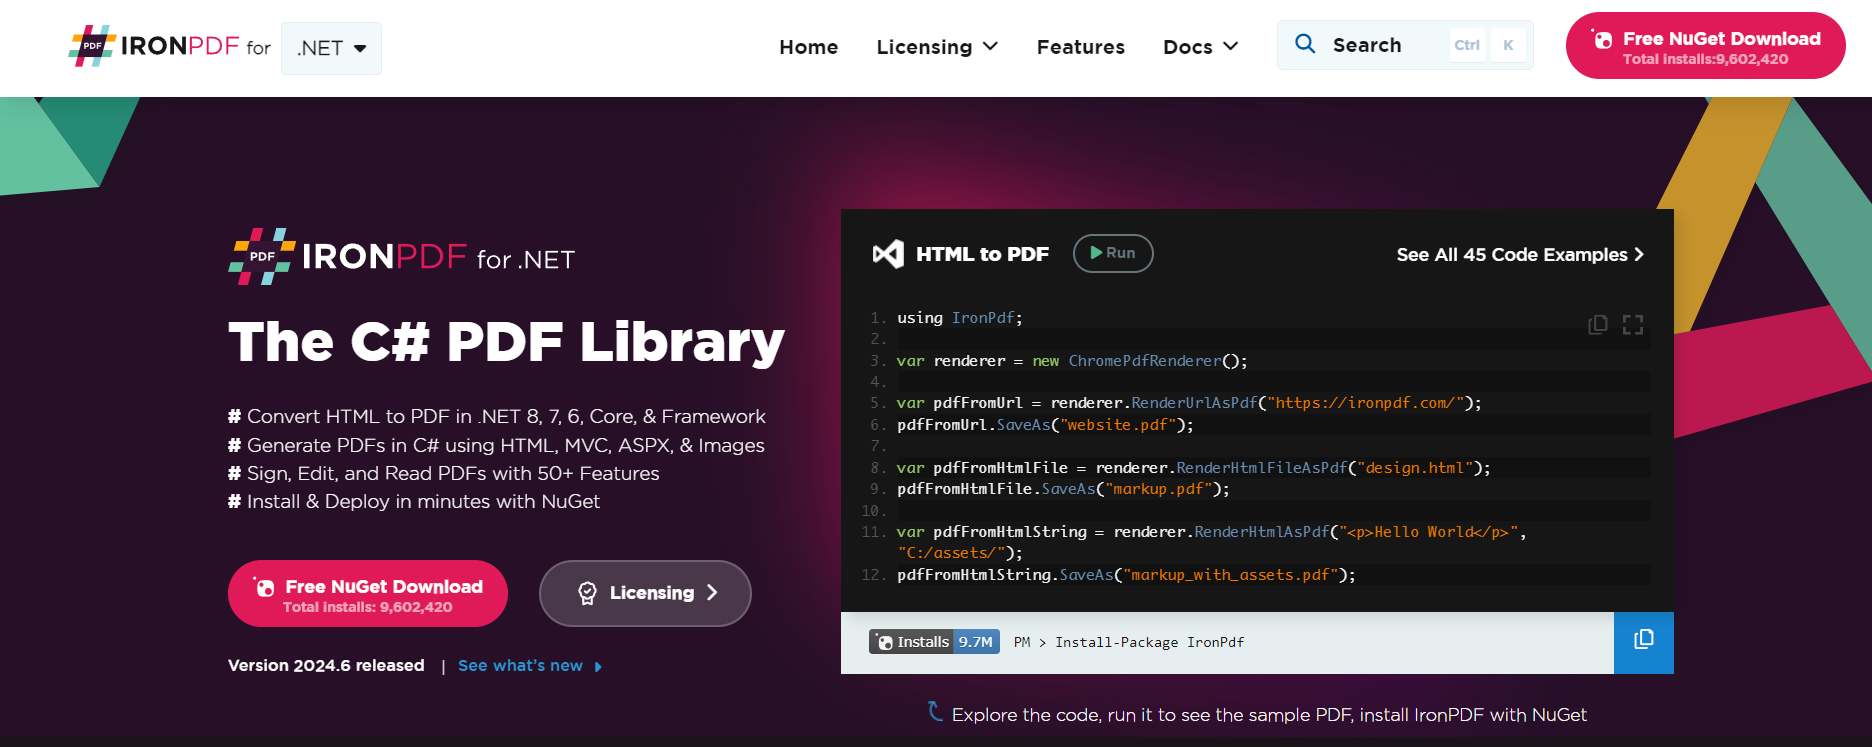Expand the Docs dropdown menu

point(1200,47)
